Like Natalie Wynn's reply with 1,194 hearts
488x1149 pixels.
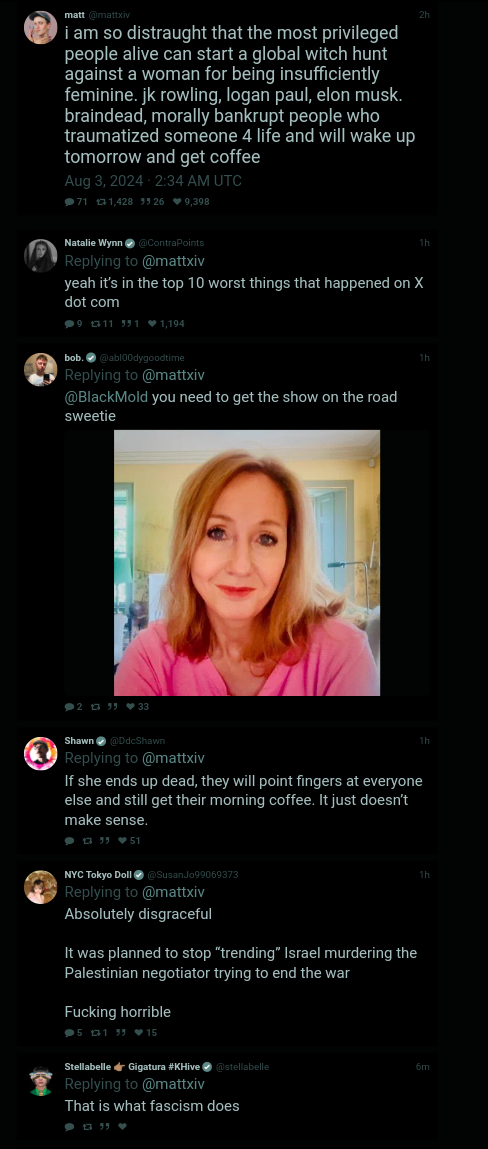(152, 323)
